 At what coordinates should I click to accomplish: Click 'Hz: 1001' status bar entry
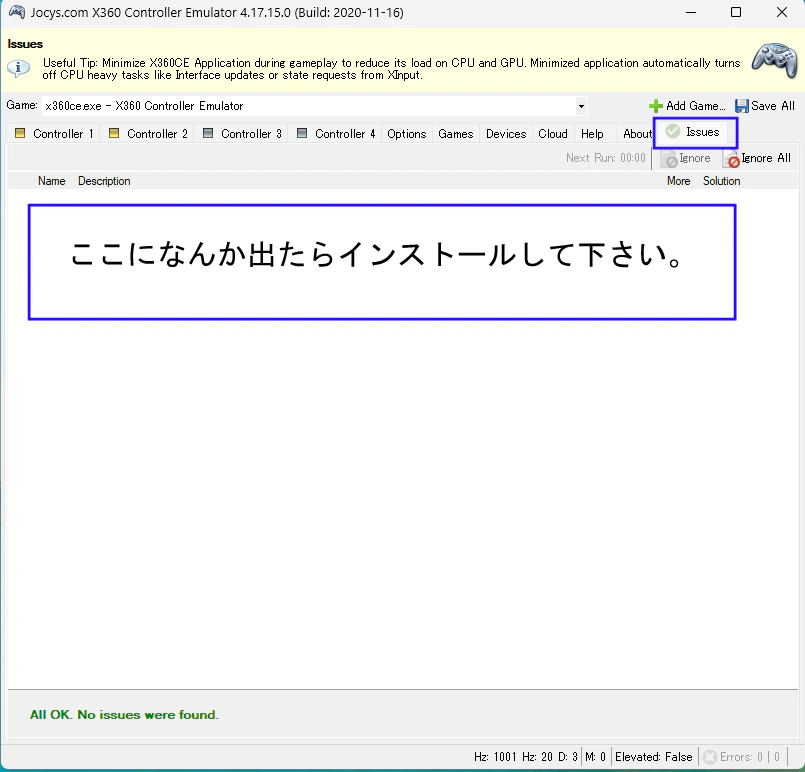pos(495,757)
